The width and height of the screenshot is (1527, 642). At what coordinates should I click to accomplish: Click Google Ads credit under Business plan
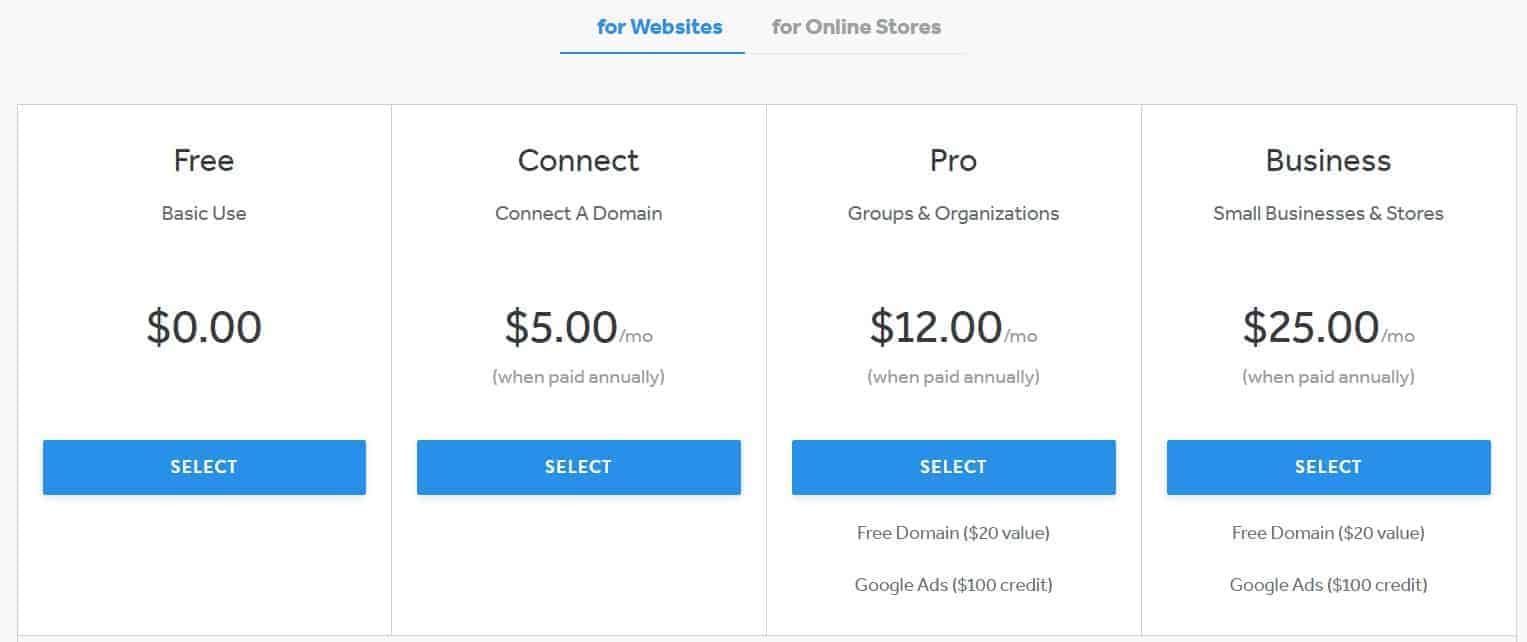(1328, 585)
